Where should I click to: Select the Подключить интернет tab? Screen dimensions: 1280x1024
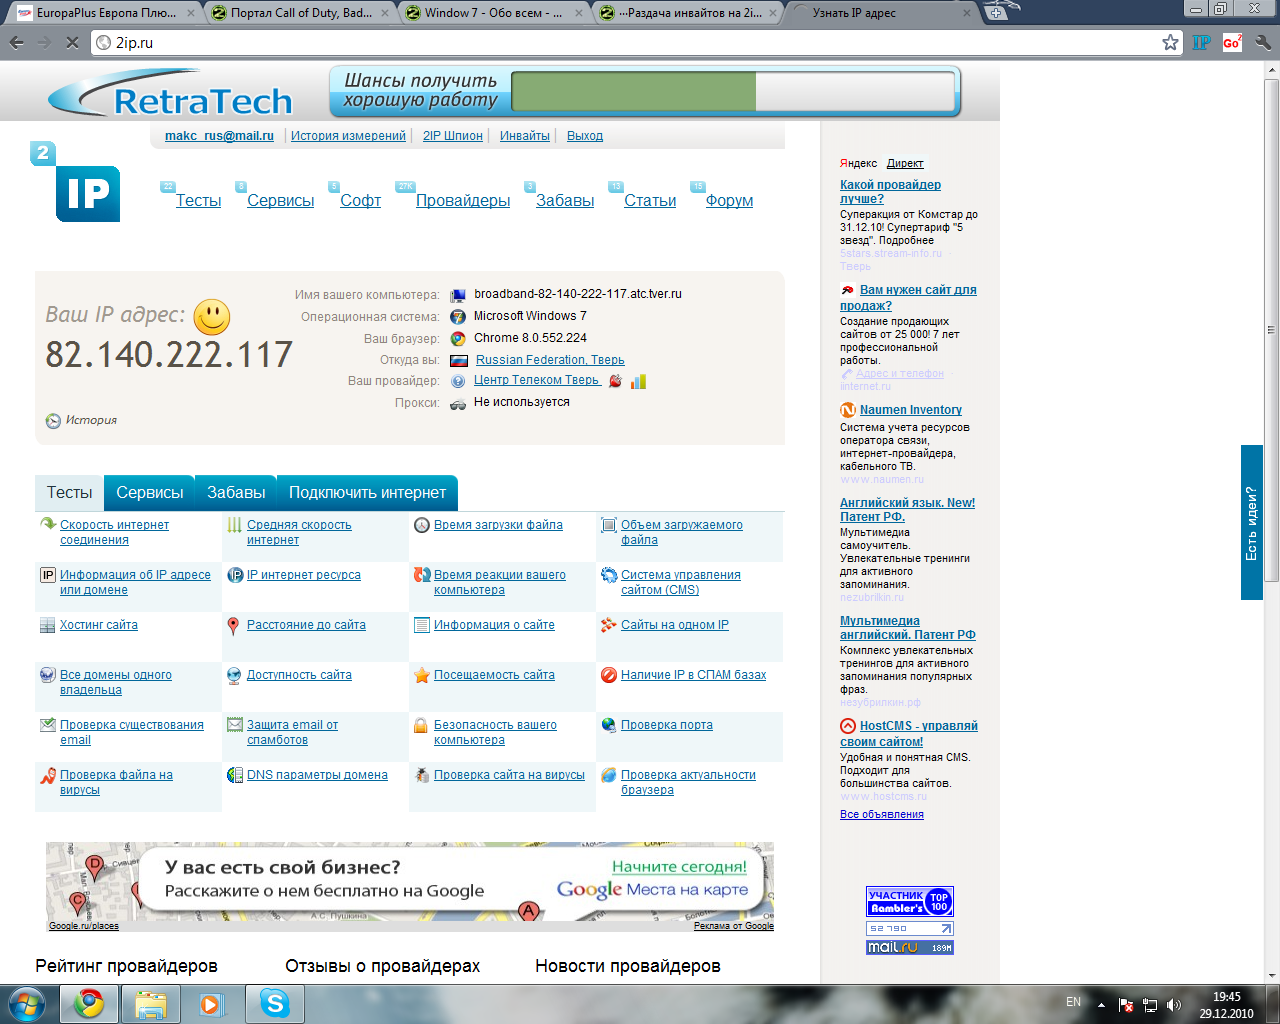(367, 493)
